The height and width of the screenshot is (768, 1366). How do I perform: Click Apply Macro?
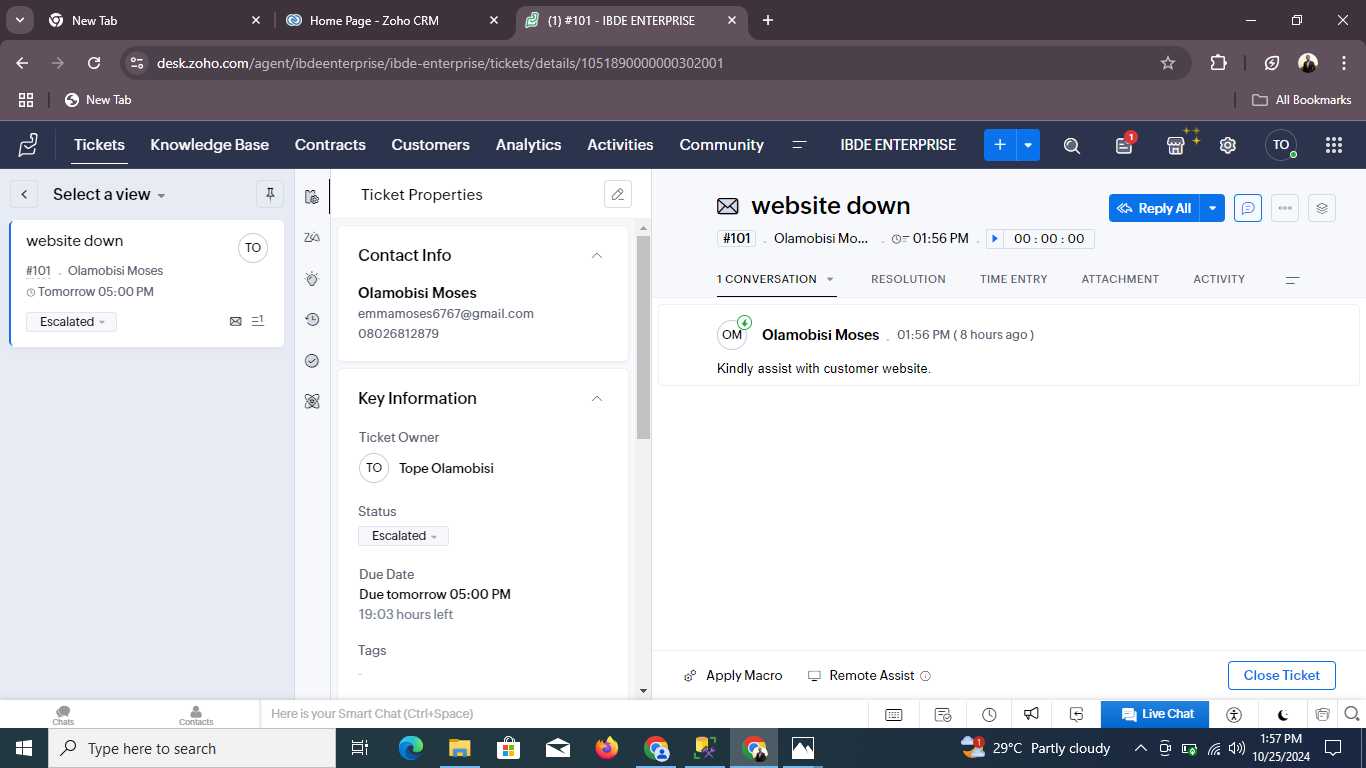(x=733, y=676)
